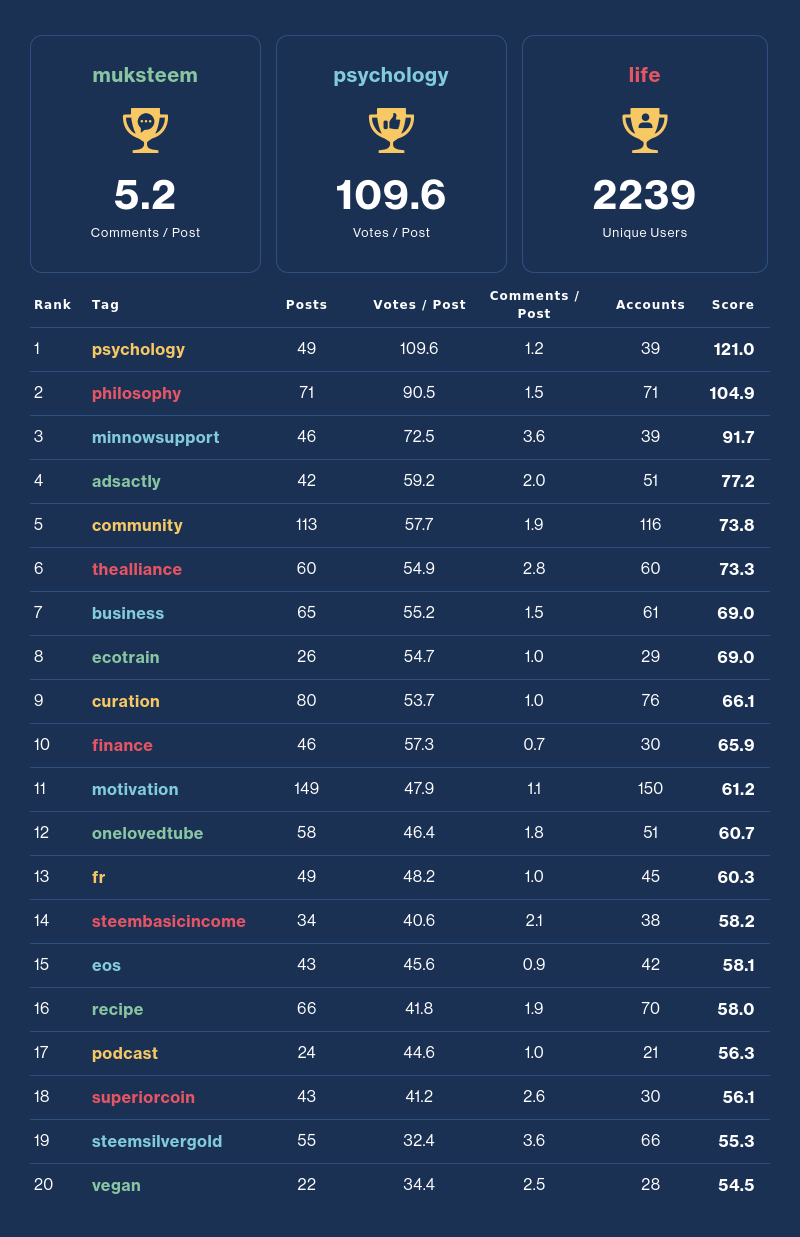The image size is (800, 1237).
Task: Select score 77.2 in the adsactly row
Action: (x=738, y=482)
